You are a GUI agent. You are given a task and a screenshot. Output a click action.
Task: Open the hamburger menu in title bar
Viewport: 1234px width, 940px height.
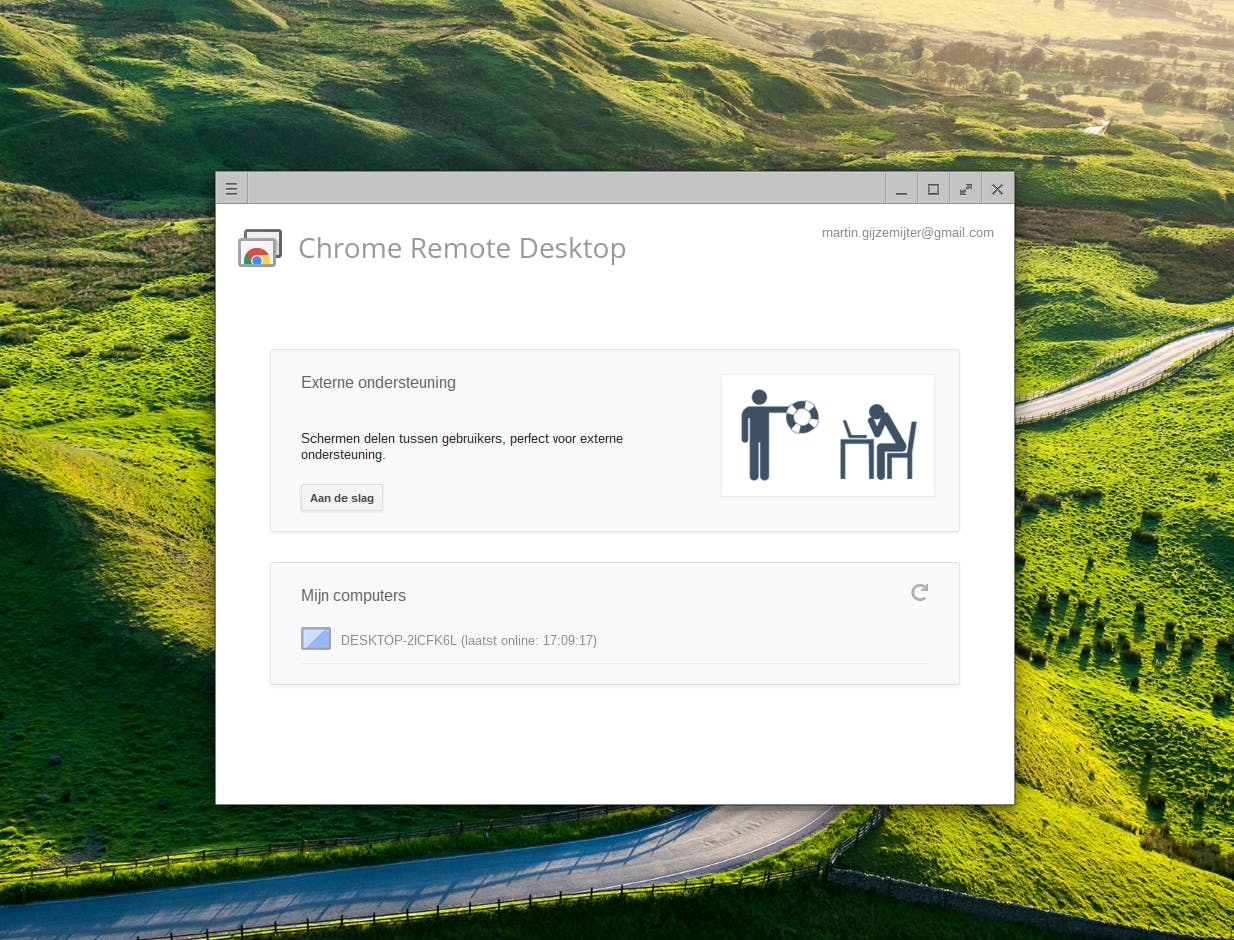click(231, 189)
